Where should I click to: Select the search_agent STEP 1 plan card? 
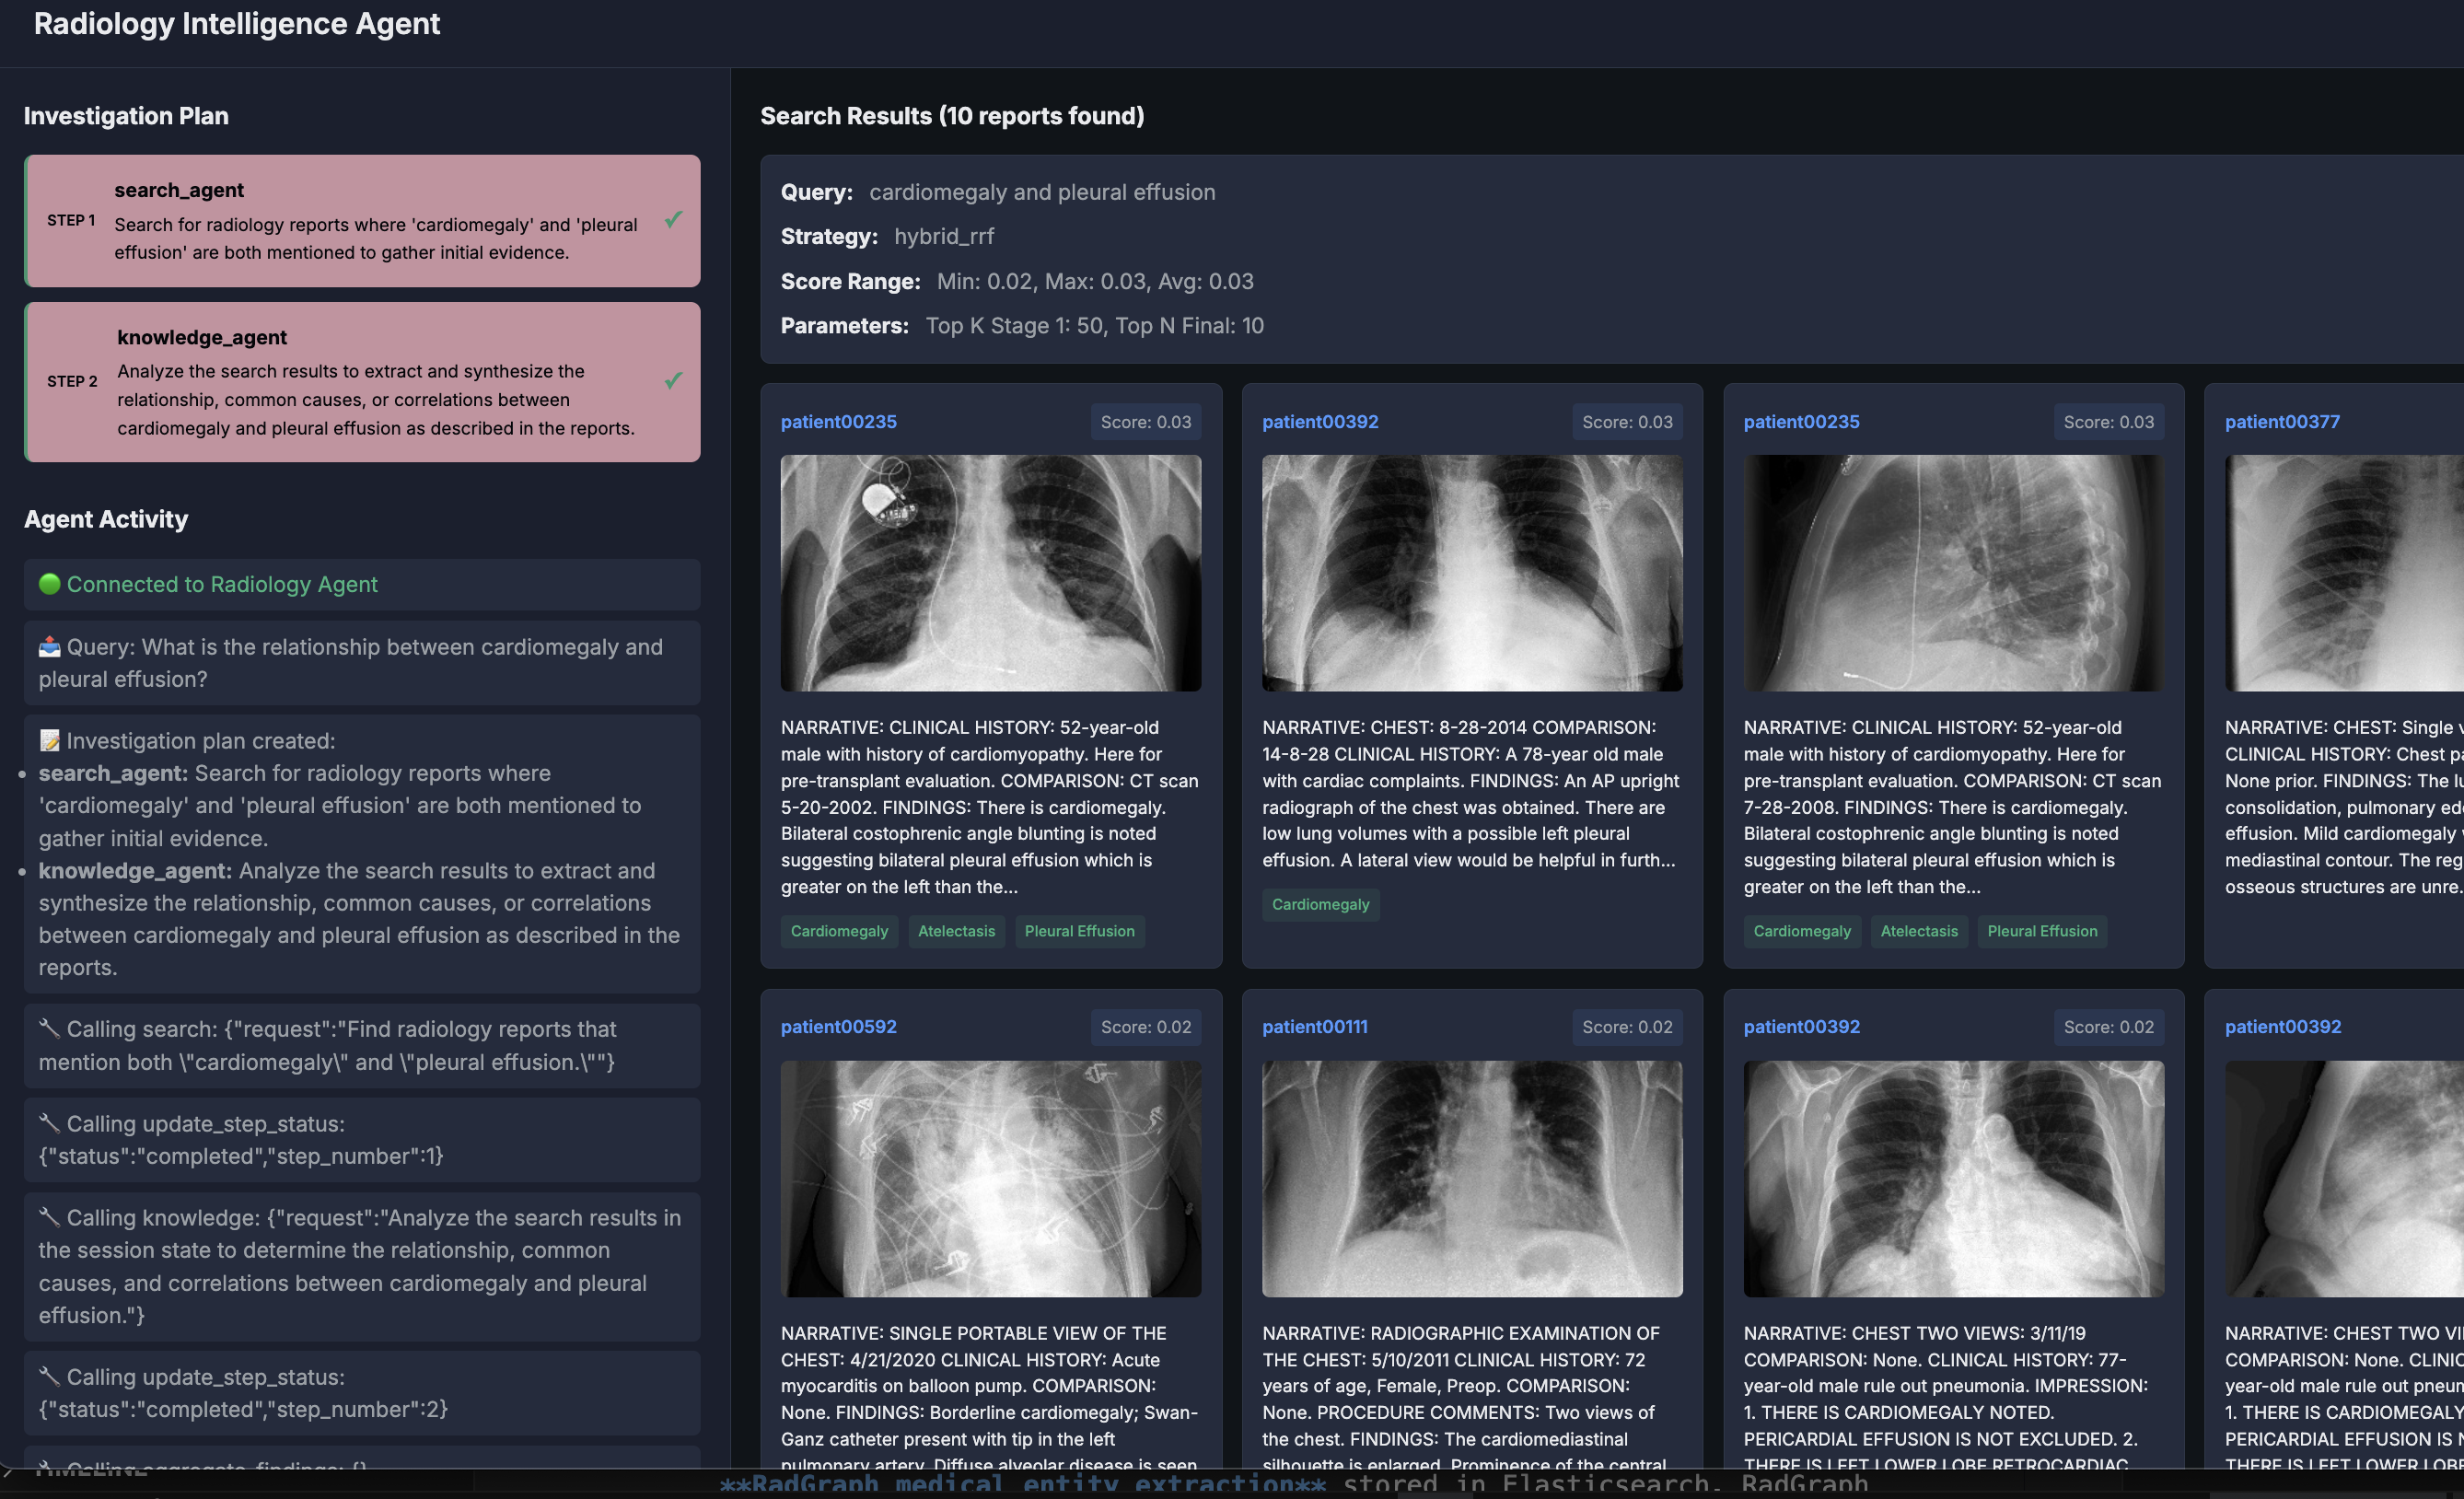tap(362, 221)
